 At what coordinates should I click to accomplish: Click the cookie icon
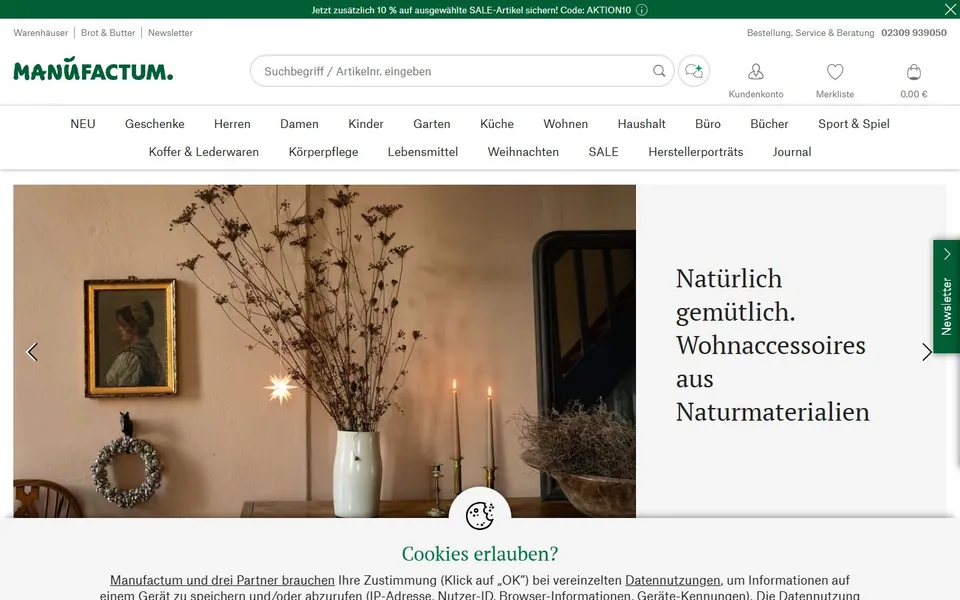(x=480, y=516)
